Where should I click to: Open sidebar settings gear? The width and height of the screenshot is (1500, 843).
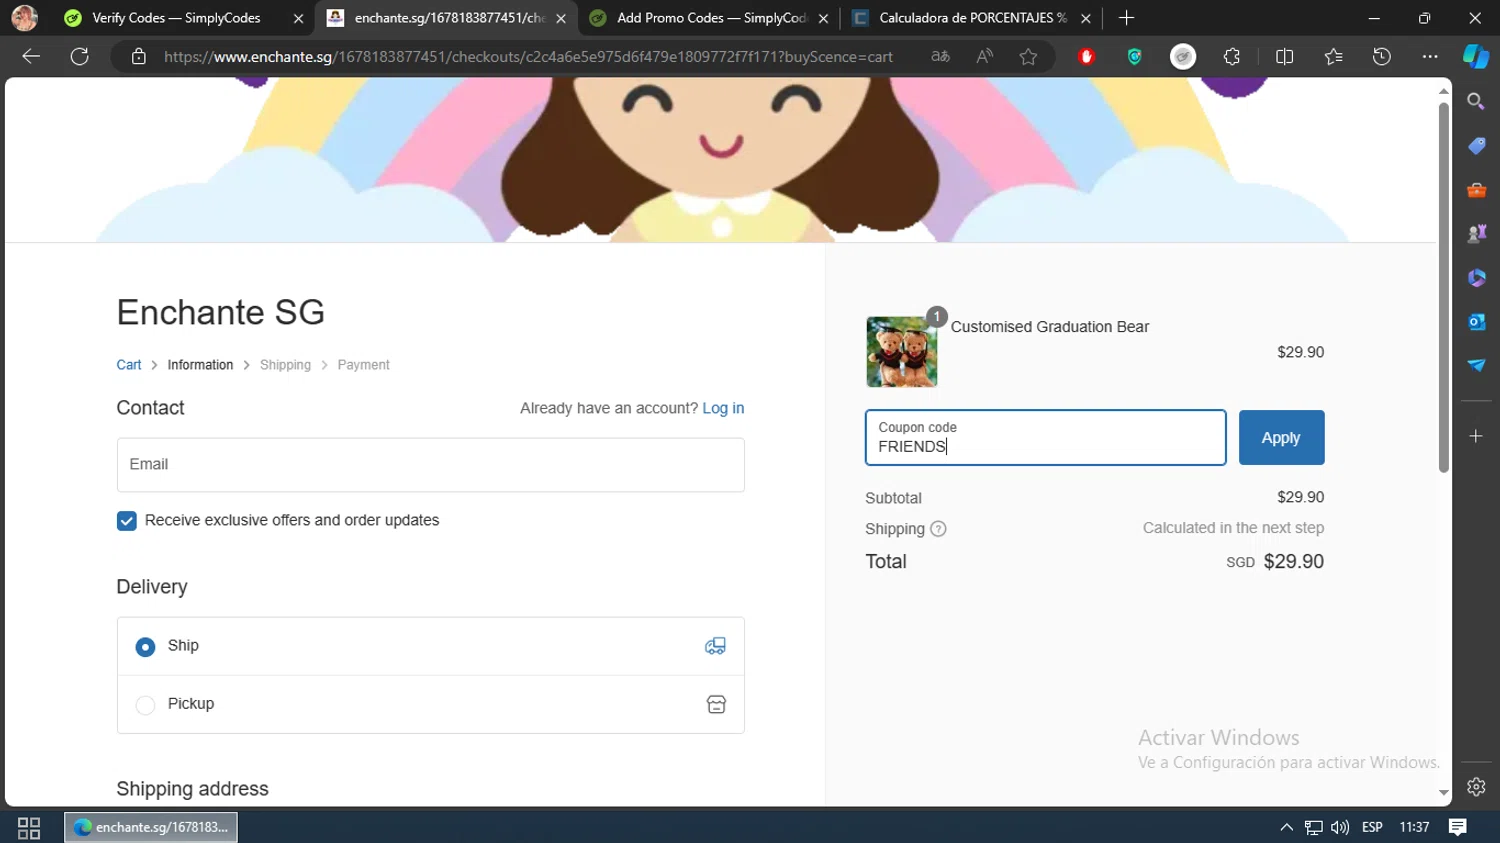1476,787
